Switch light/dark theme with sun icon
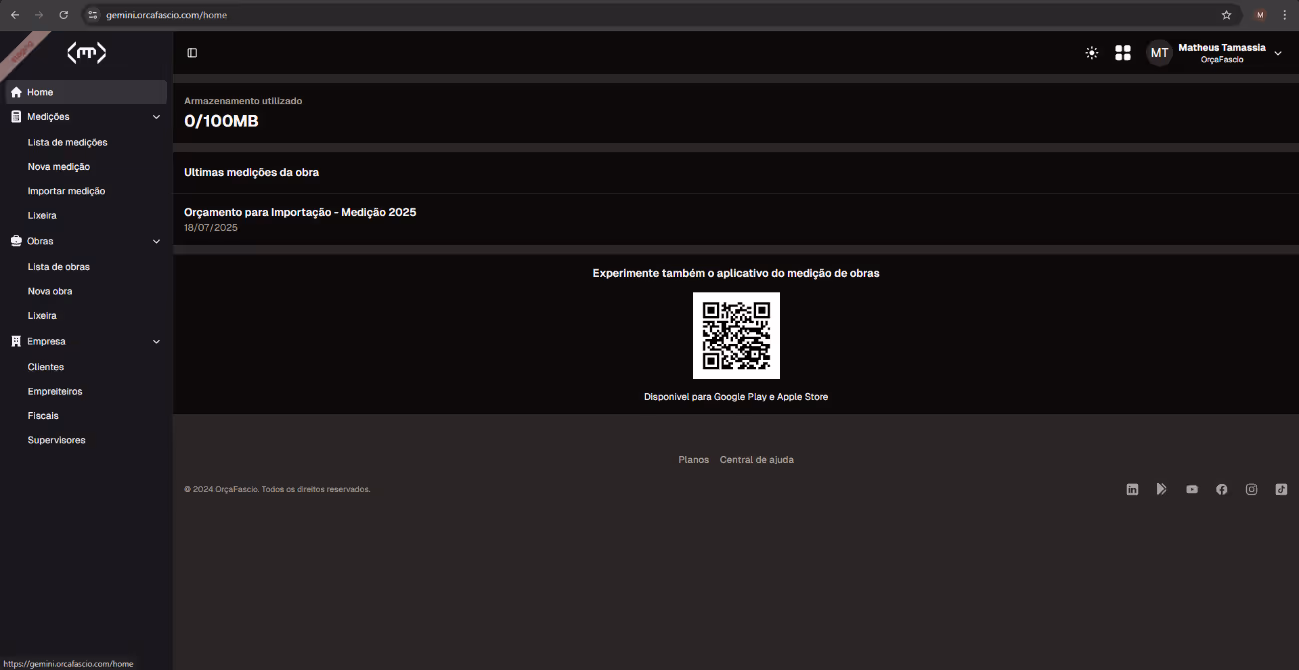This screenshot has width=1299, height=670. point(1092,53)
